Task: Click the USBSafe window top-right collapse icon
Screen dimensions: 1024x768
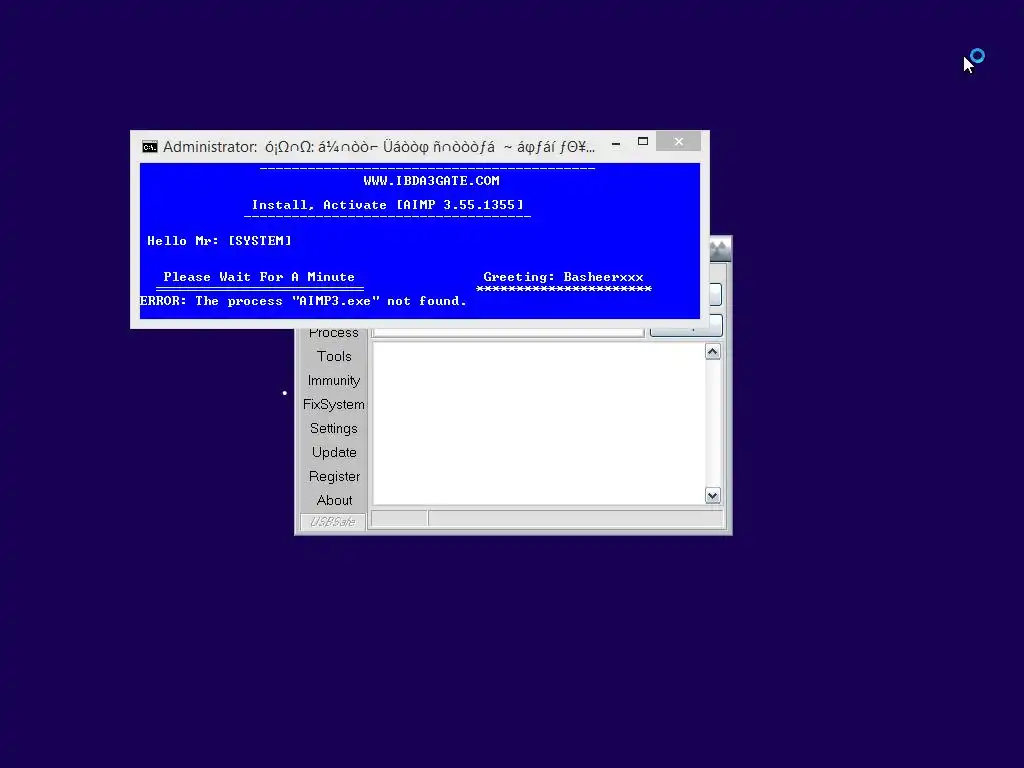Action: click(x=720, y=249)
